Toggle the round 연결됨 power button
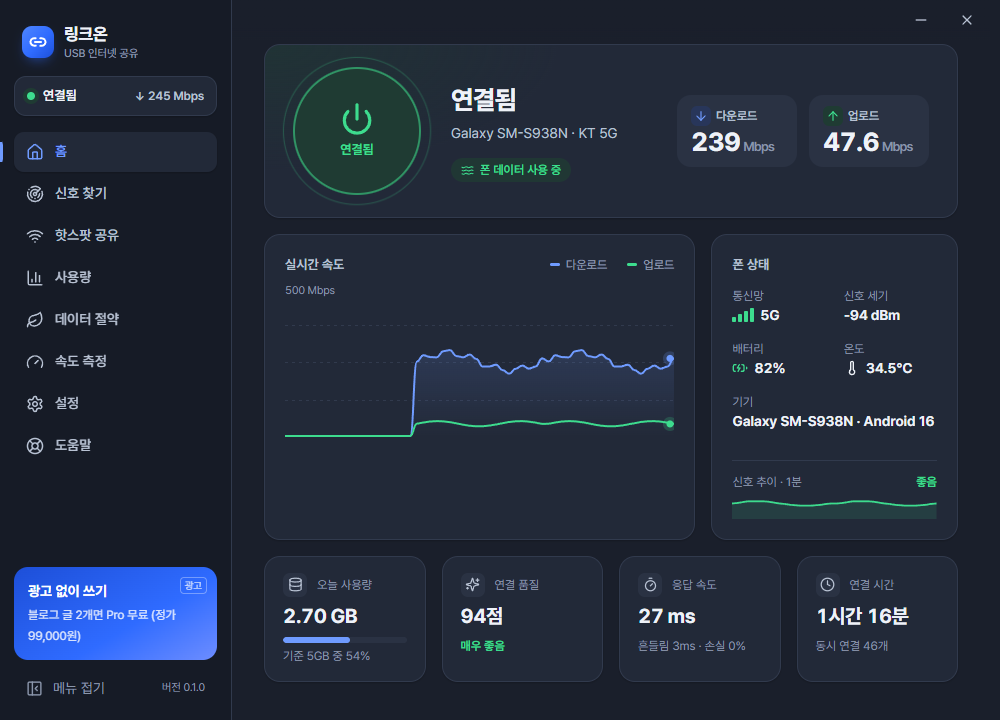 pyautogui.click(x=357, y=131)
